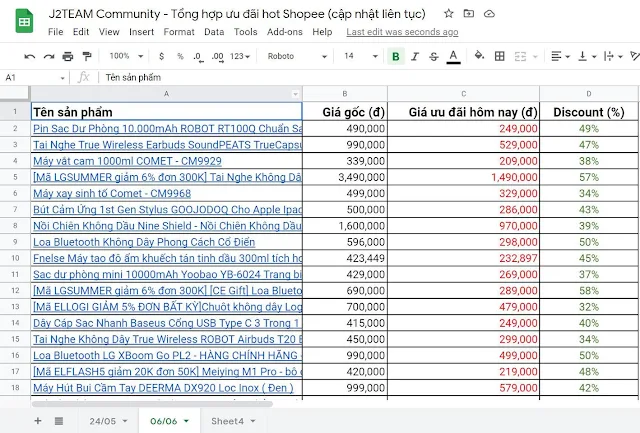Open the zoom level dropdown

tap(126, 56)
